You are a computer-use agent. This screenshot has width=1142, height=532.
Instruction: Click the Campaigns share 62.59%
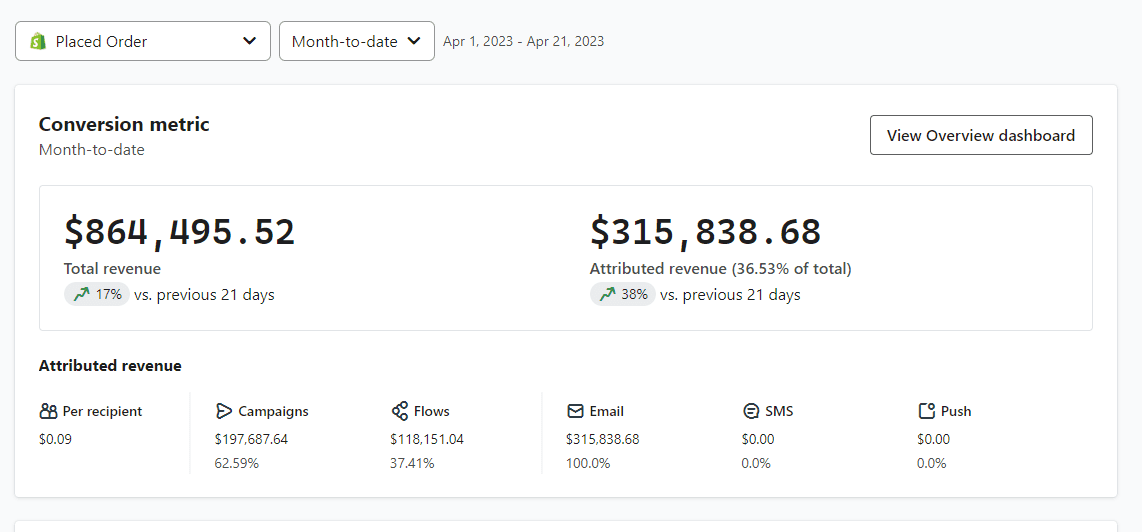click(237, 463)
